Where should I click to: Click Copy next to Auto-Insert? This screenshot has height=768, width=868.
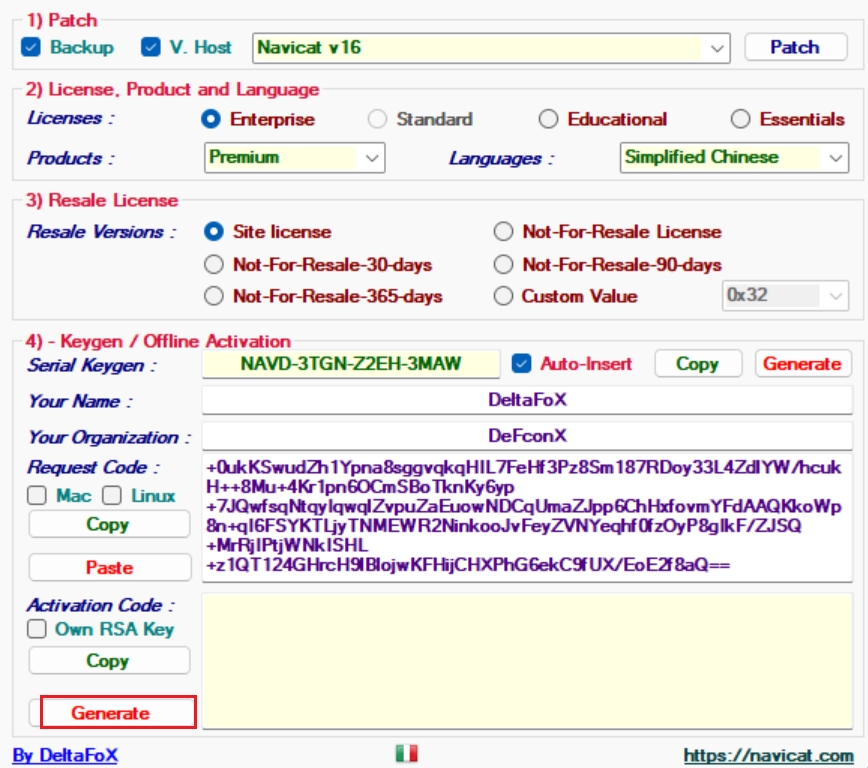click(697, 364)
